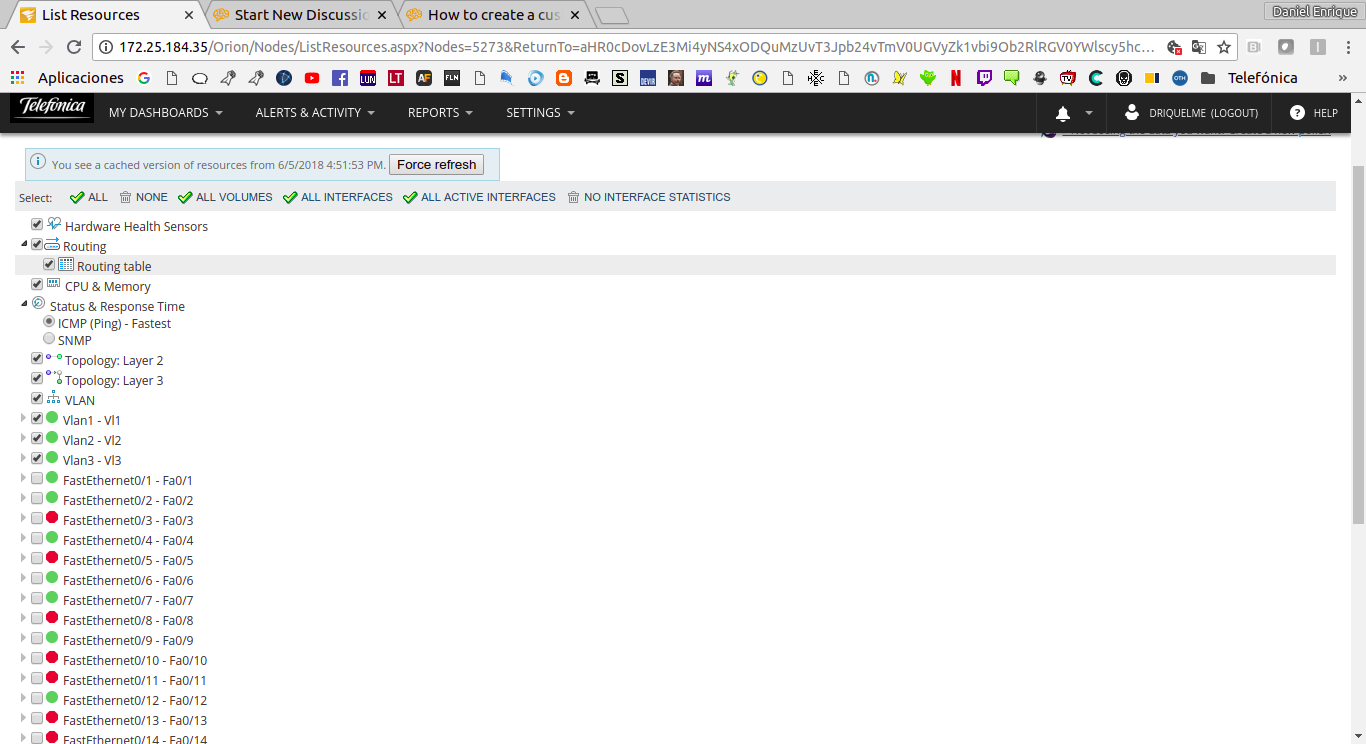Click the Topology: Layer 2 icon
Viewport: 1366px width, 744px height.
[x=54, y=358]
